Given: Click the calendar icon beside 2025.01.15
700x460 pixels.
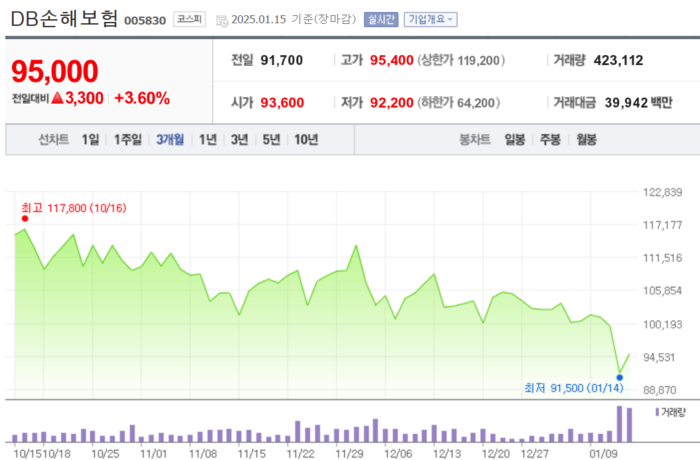Looking at the screenshot, I should click(x=222, y=20).
